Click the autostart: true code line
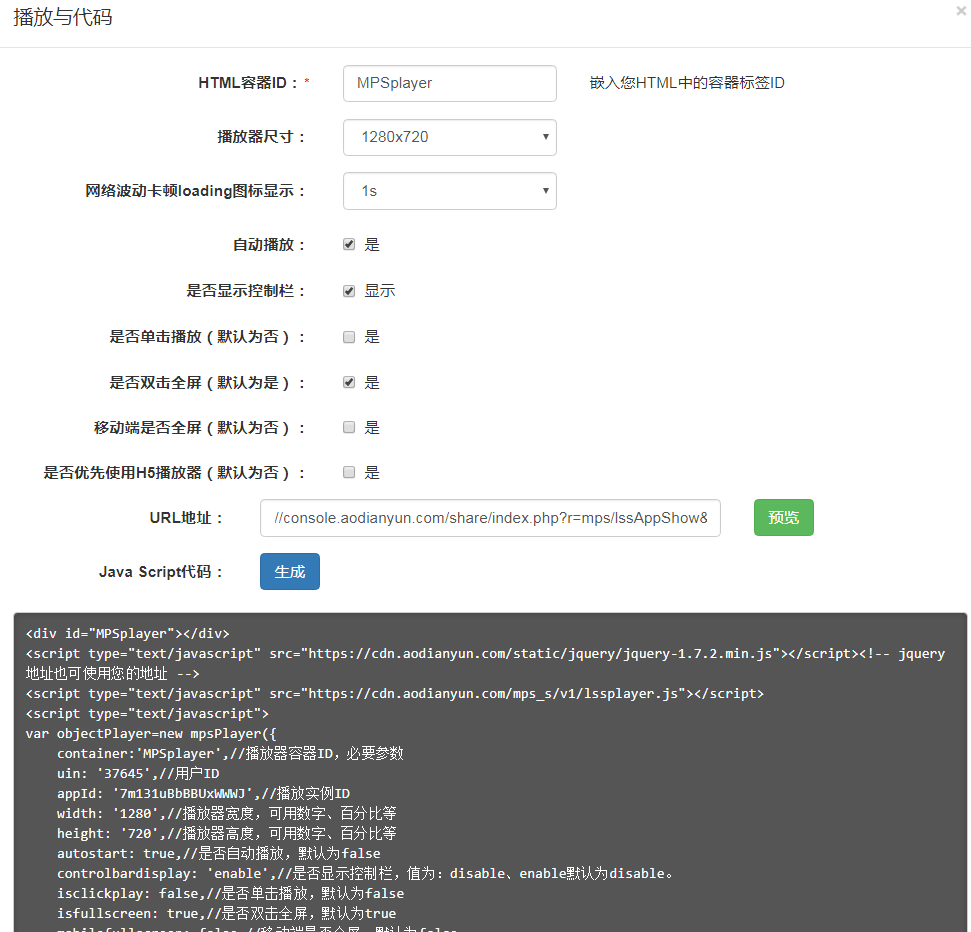 pyautogui.click(x=219, y=853)
